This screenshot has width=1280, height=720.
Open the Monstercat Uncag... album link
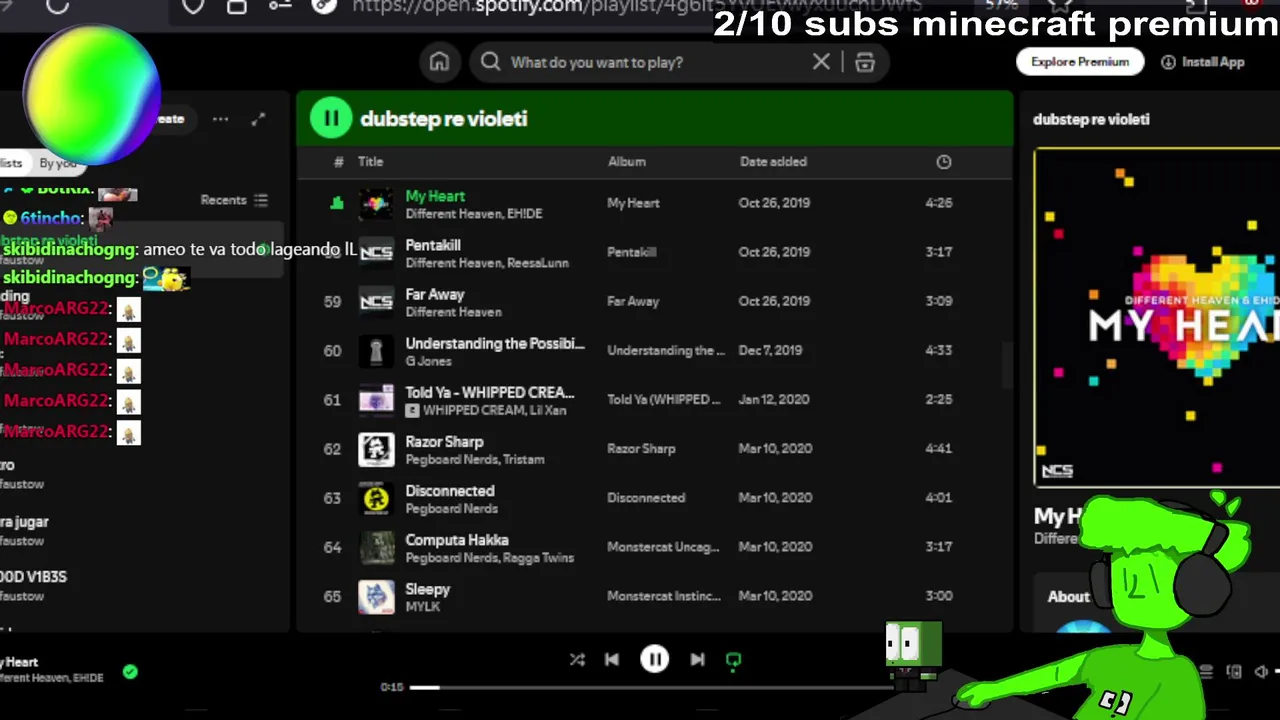pyautogui.click(x=663, y=547)
